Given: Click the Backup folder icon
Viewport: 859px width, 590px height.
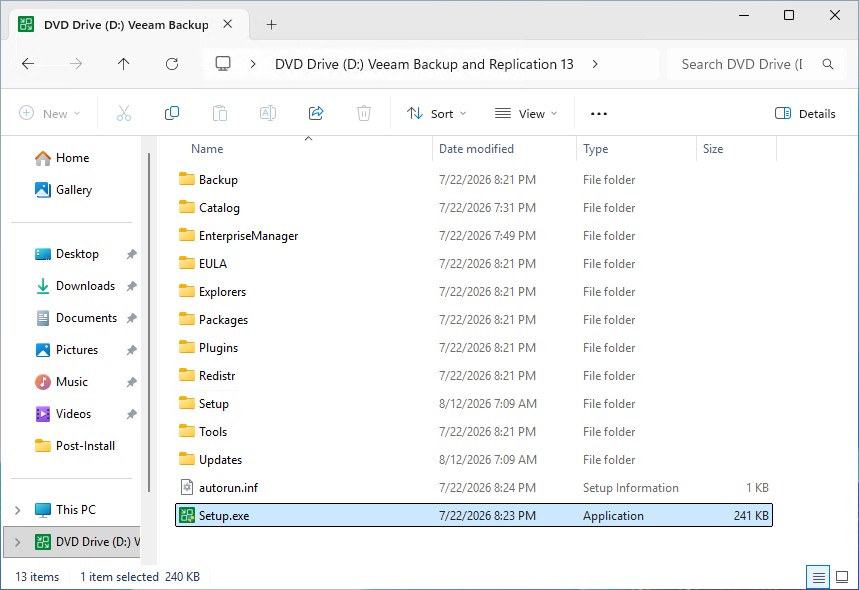Looking at the screenshot, I should (187, 179).
